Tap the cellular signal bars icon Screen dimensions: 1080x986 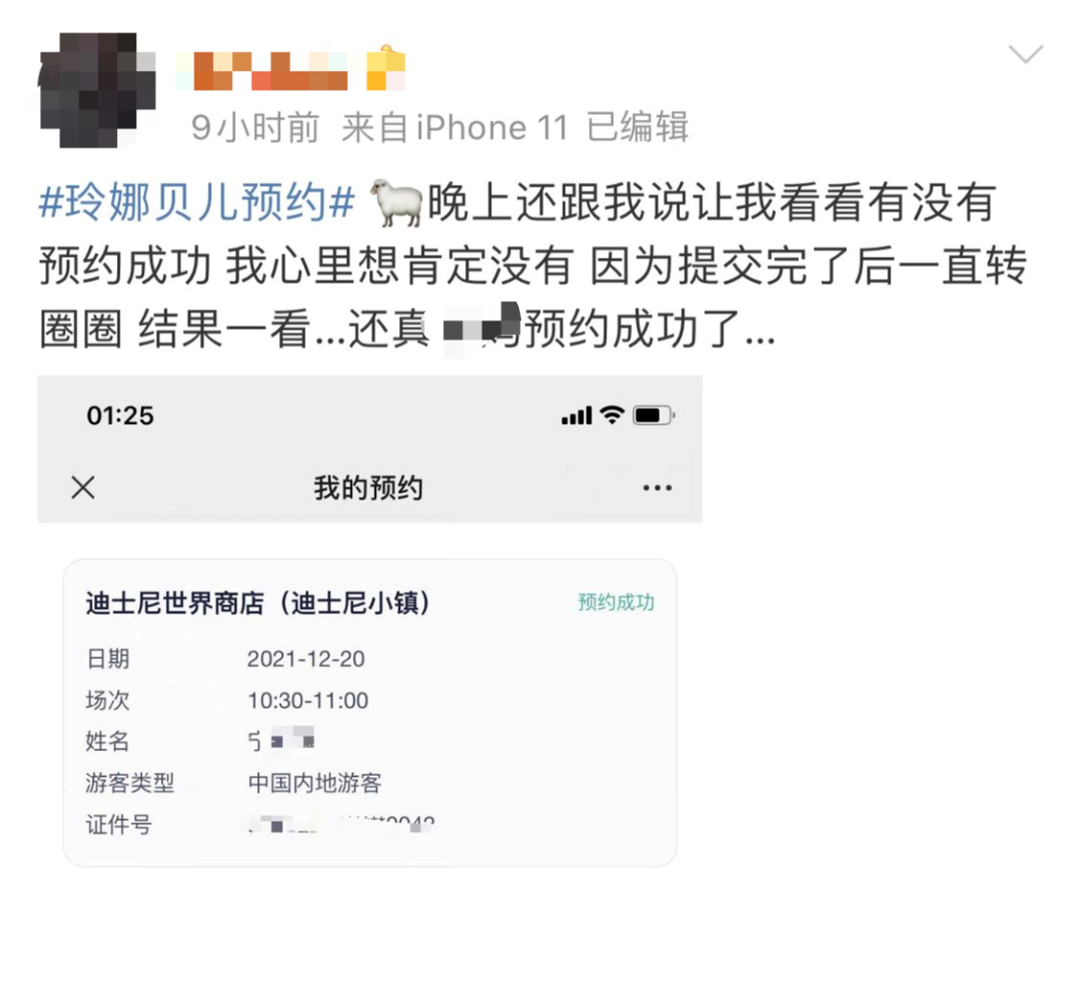[x=577, y=415]
